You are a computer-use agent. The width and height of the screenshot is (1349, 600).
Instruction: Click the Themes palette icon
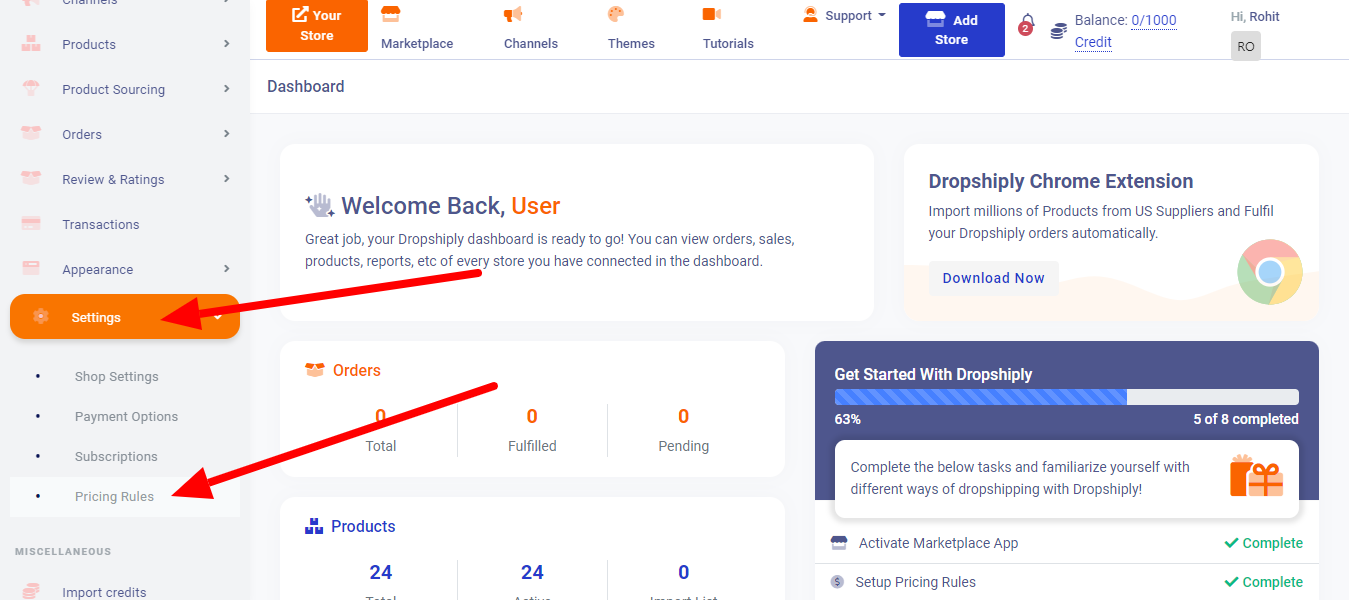pos(616,15)
